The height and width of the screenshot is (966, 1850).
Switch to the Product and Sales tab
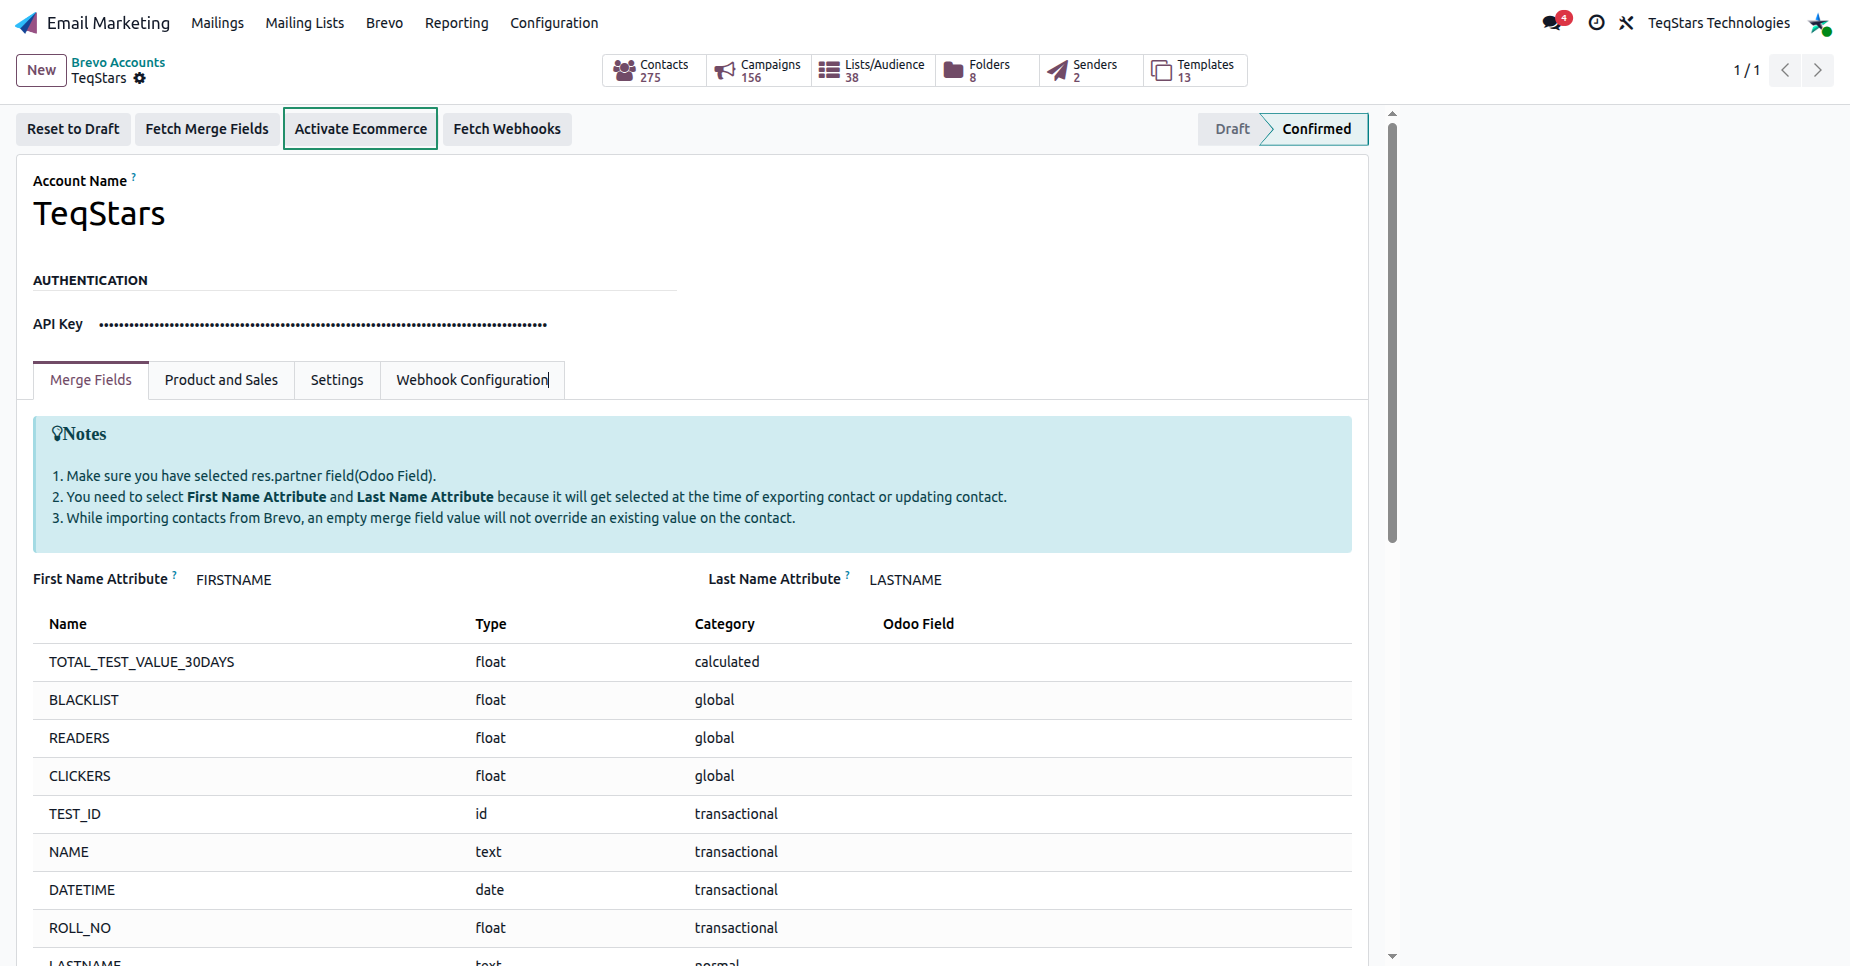[221, 380]
